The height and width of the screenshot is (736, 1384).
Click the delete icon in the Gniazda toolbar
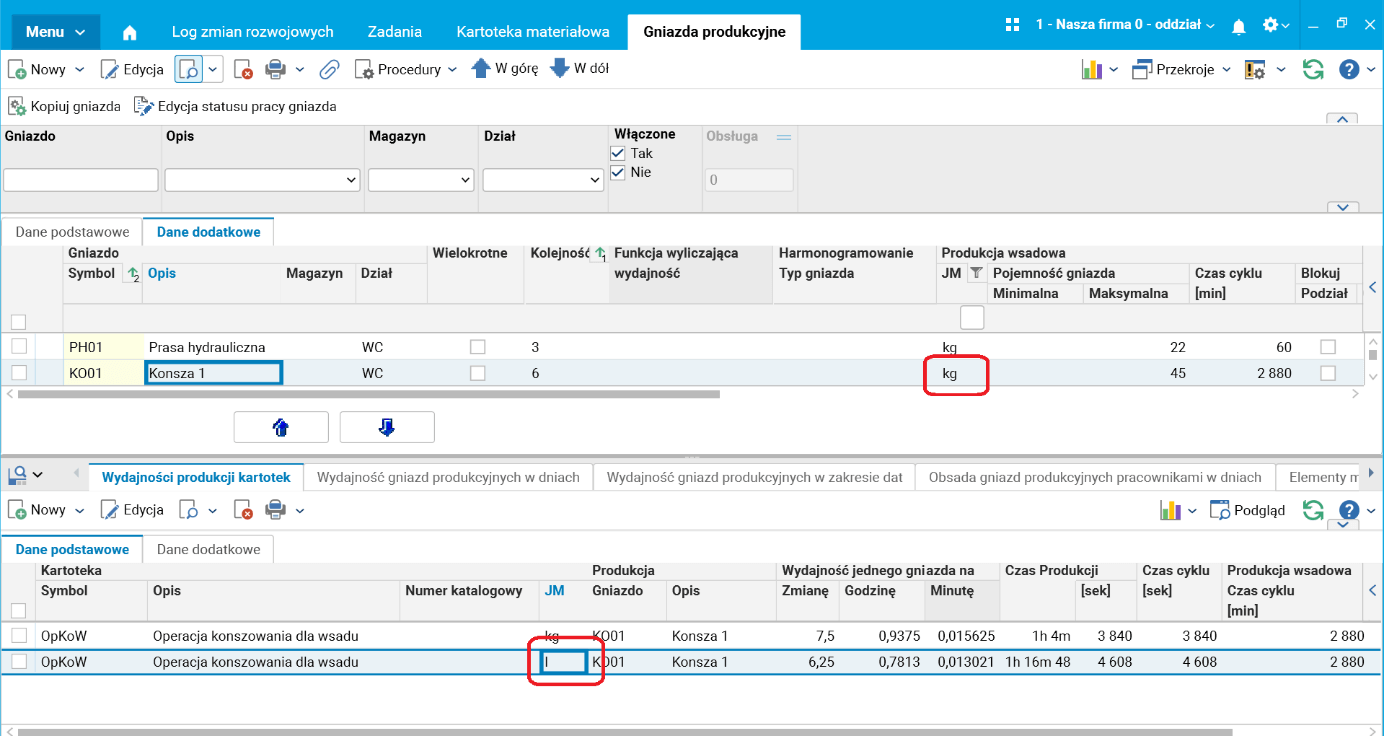243,69
